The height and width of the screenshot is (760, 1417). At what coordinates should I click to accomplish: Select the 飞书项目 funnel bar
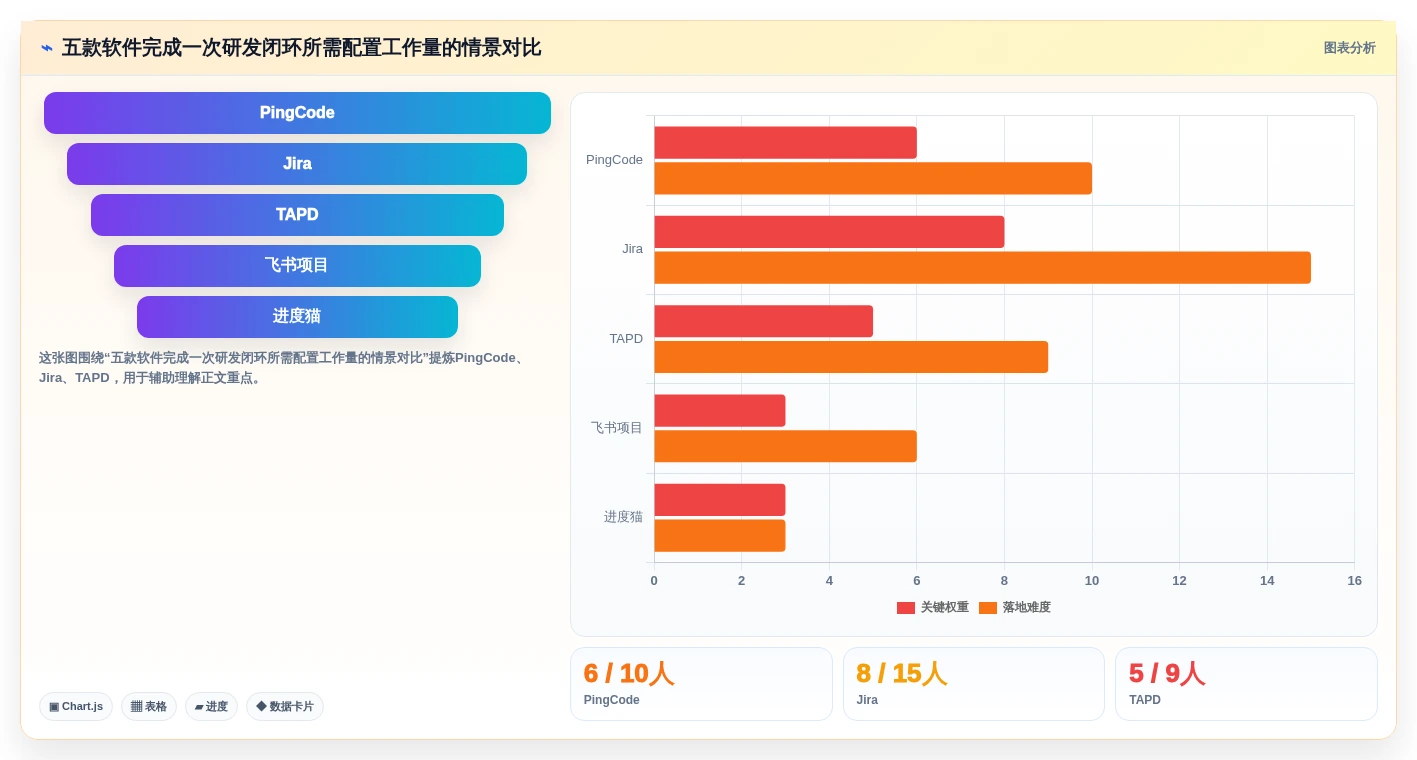[297, 266]
